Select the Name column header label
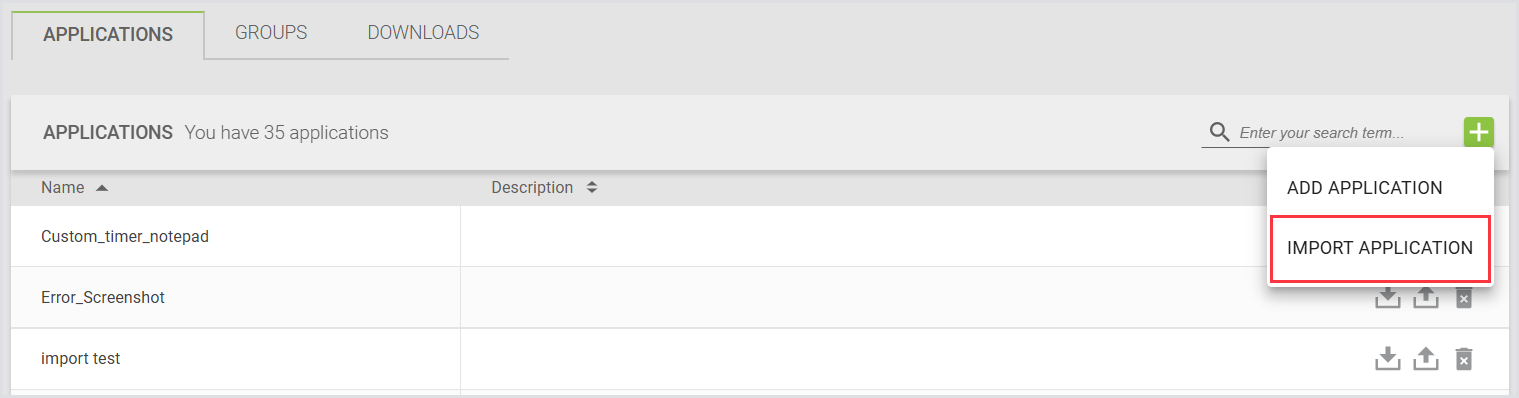The height and width of the screenshot is (398, 1519). [63, 187]
